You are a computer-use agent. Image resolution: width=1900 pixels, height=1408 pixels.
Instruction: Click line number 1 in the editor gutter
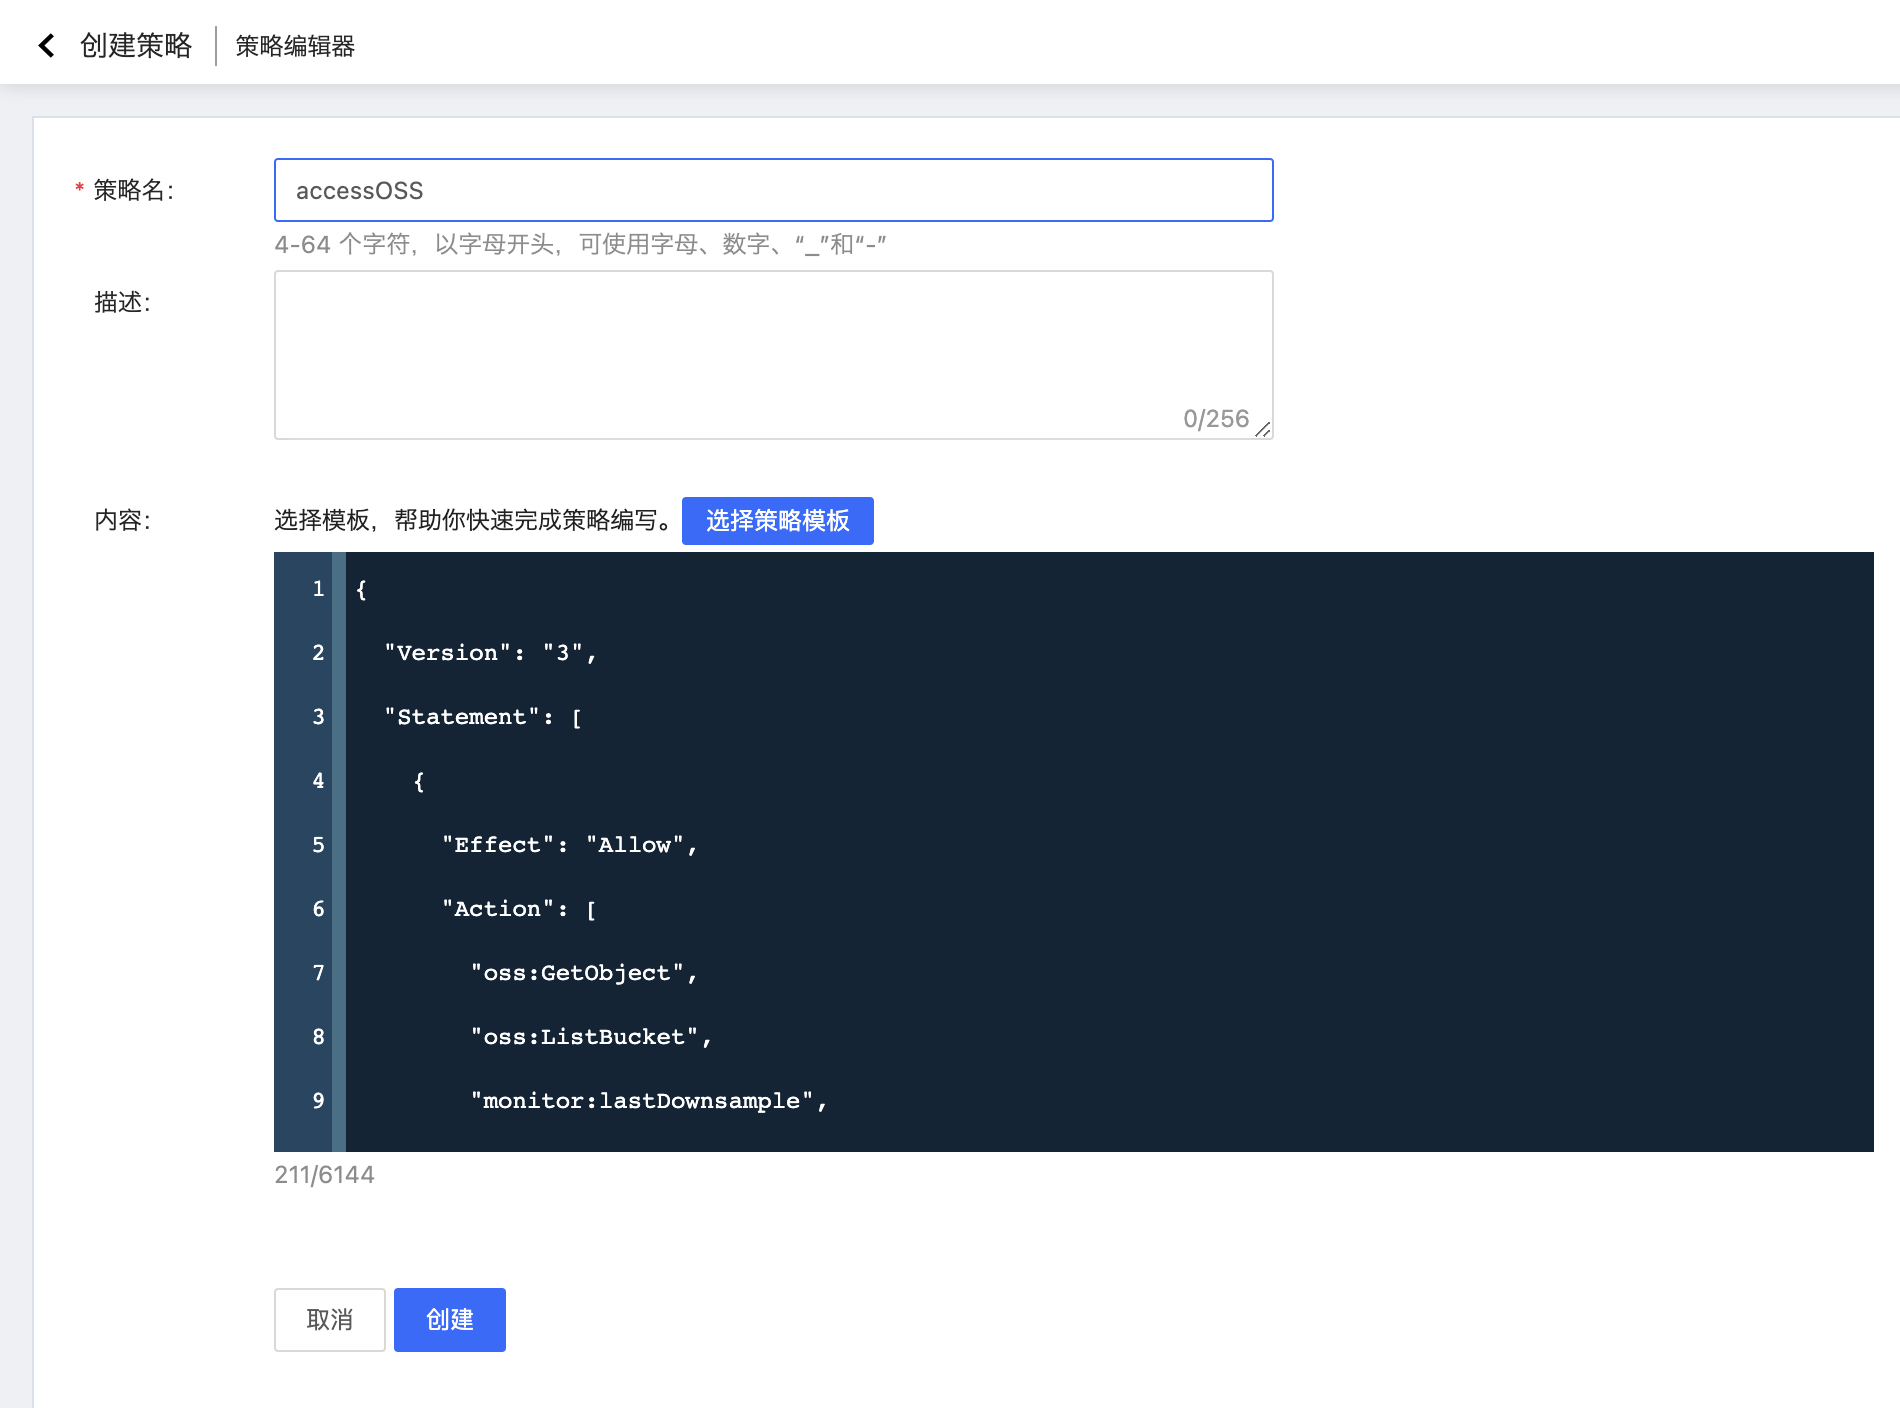(318, 589)
